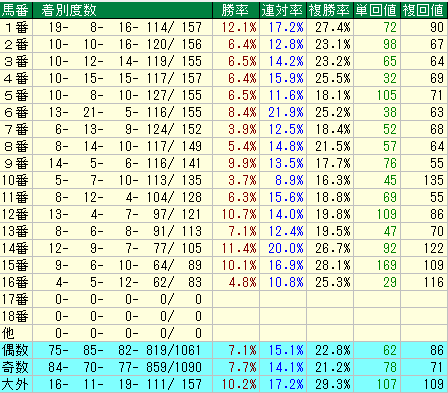Click 複回値 135 in 10番 row
Viewport: 448px width, 393px height.
(x=434, y=180)
